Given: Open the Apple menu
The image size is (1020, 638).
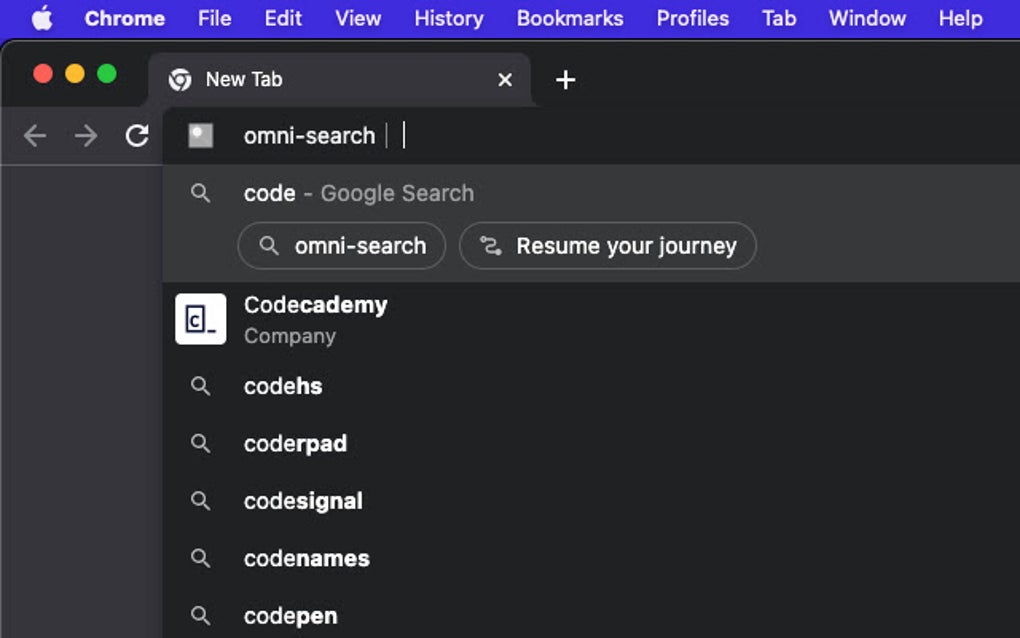Looking at the screenshot, I should 41,17.
